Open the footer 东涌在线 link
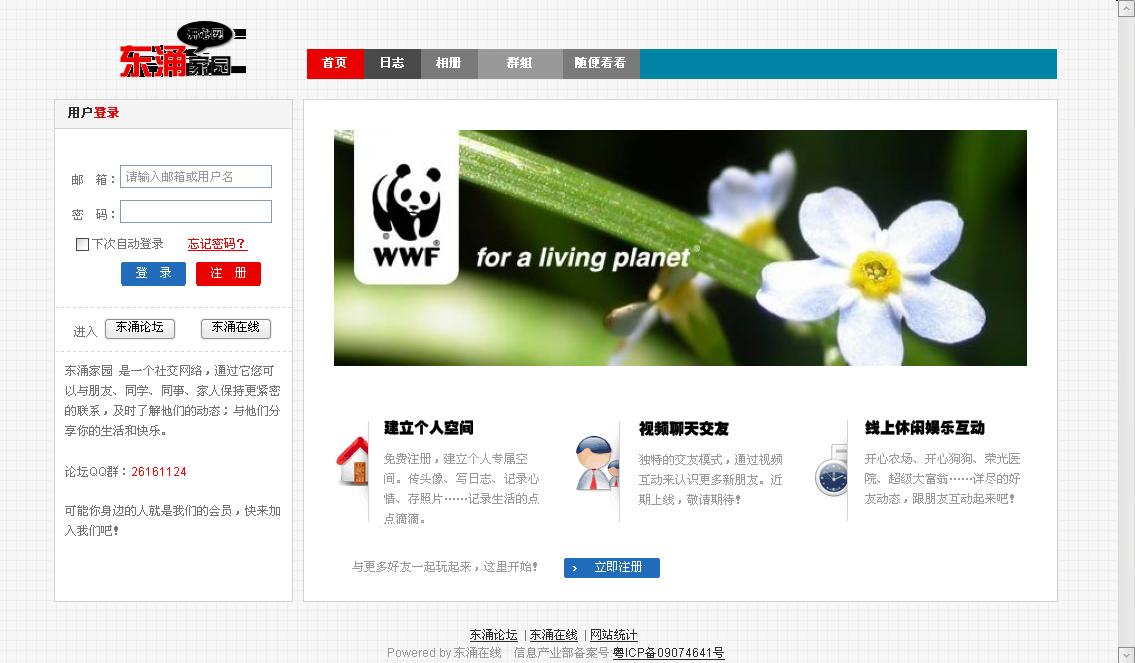1135x663 pixels. coord(554,635)
